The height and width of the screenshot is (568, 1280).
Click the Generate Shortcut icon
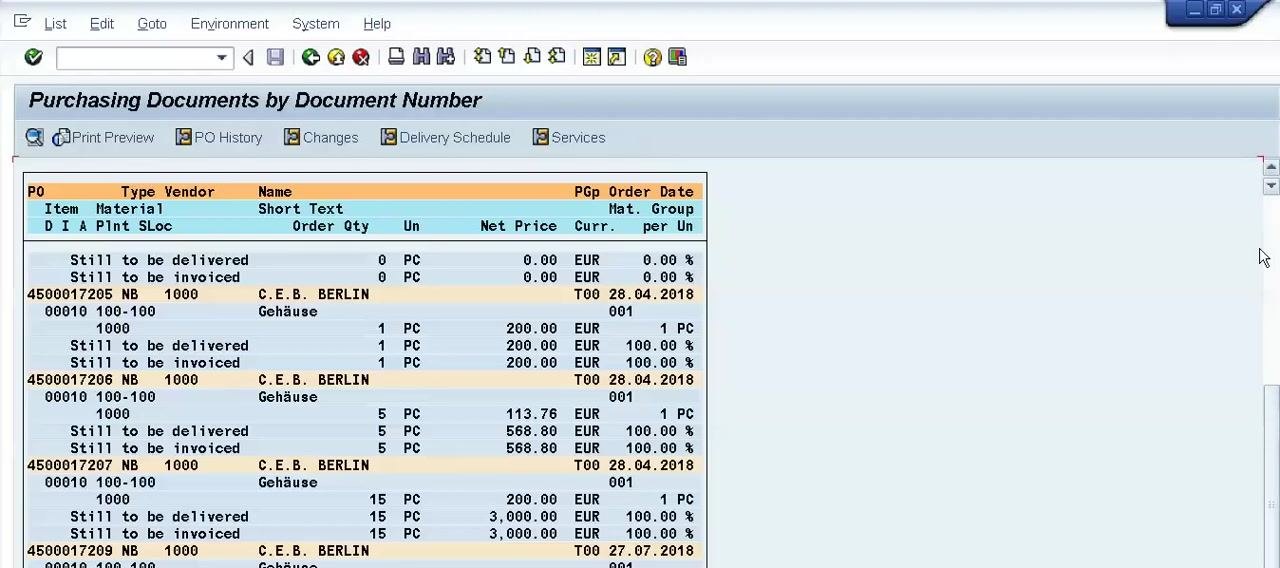coord(617,57)
